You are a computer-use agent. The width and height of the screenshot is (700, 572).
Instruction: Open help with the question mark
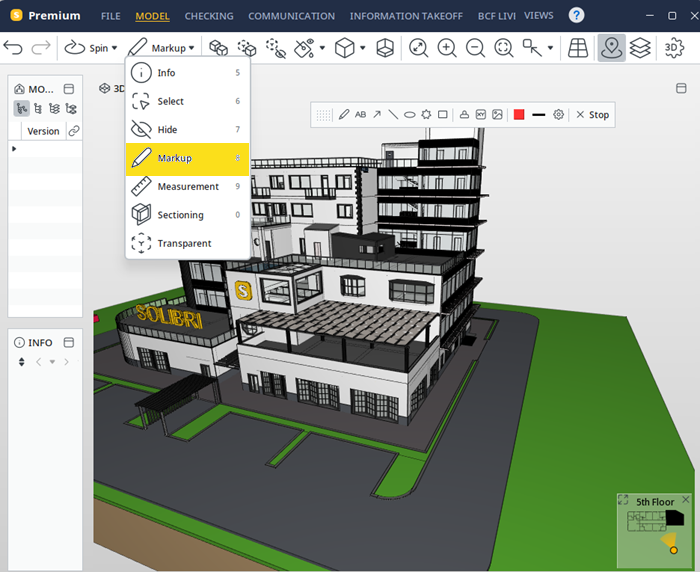coord(576,15)
